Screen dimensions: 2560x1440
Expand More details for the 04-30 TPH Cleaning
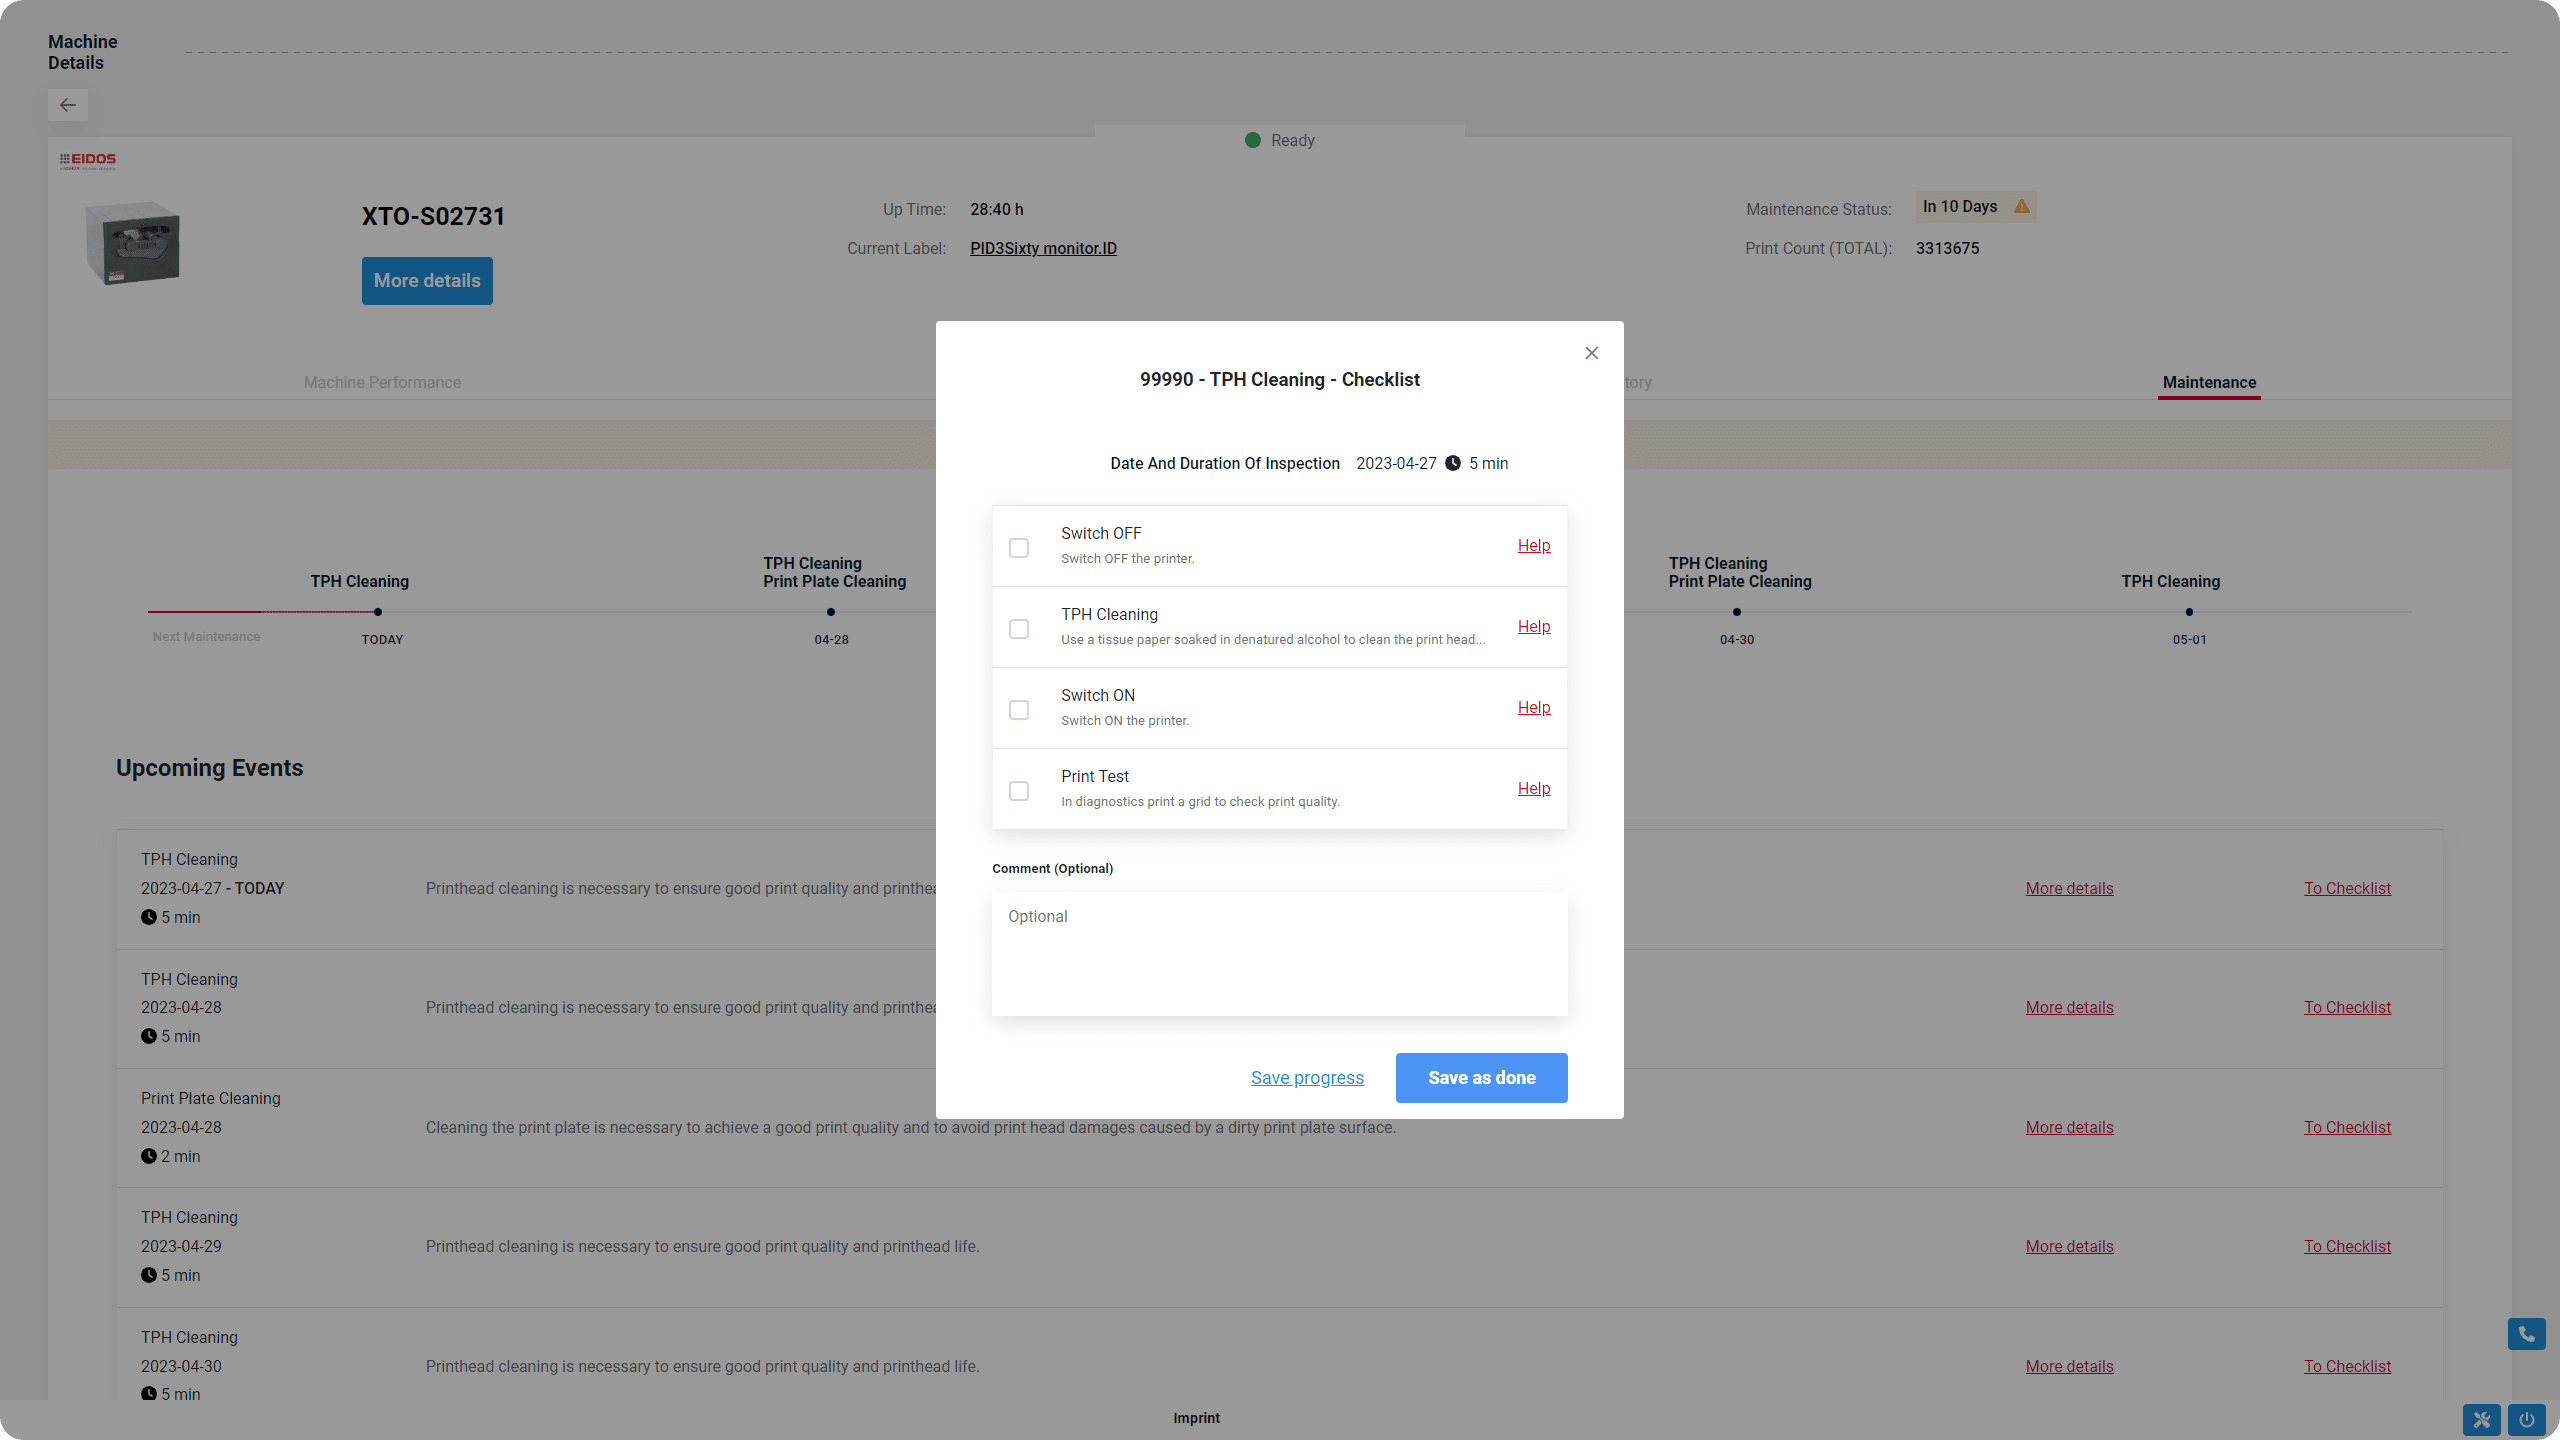(2069, 1366)
